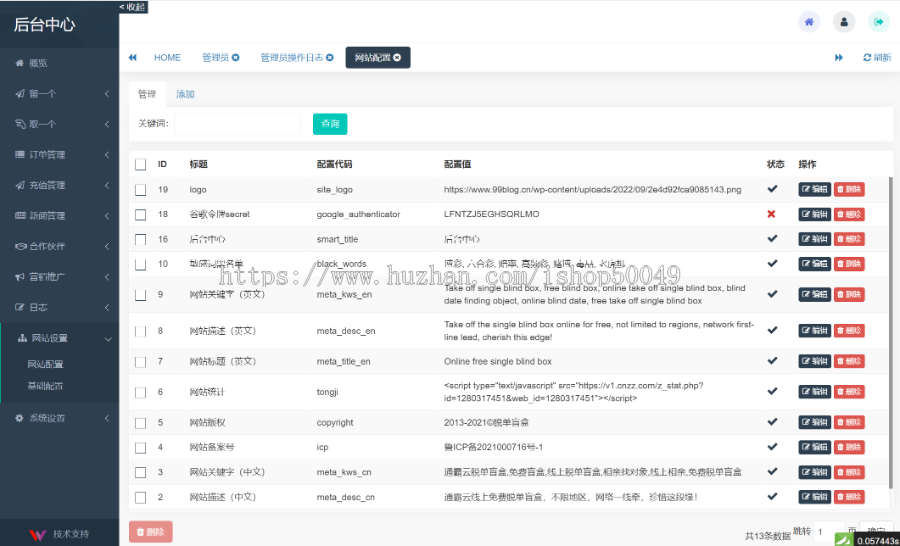Check the box for ID 9

coord(141,295)
